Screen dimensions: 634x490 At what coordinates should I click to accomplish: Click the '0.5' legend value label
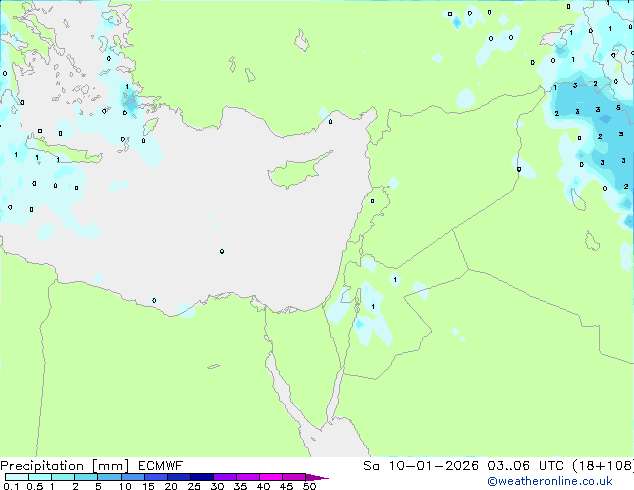35,486
